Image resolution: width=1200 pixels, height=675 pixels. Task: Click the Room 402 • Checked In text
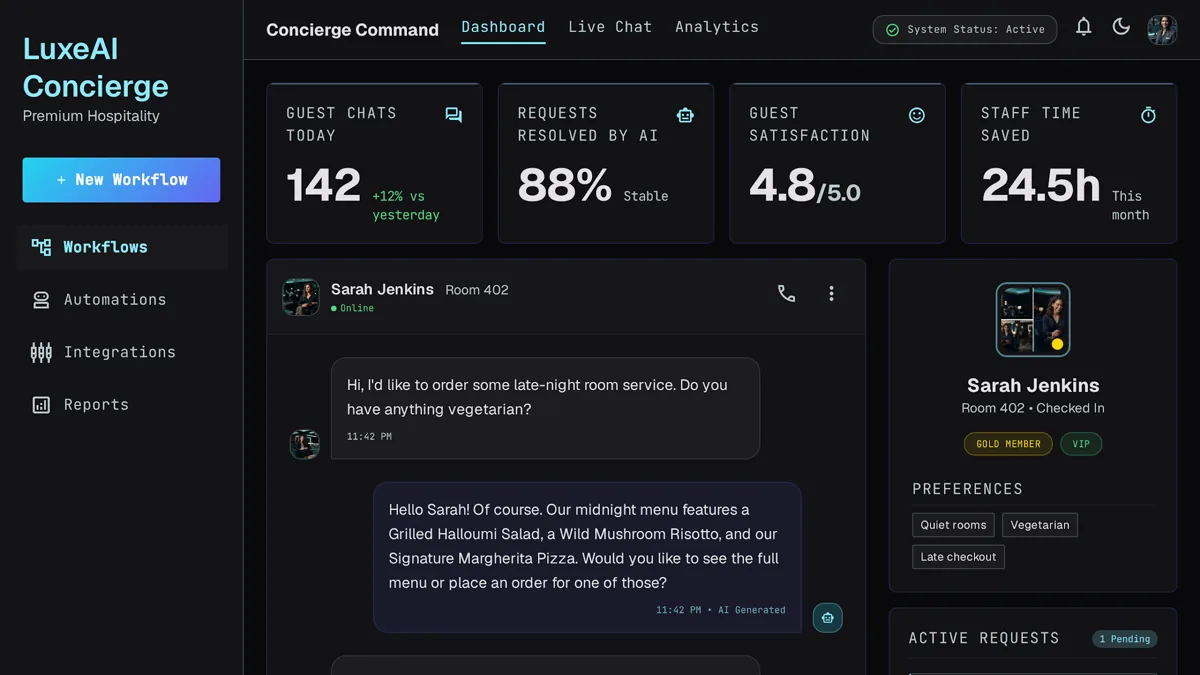click(x=1033, y=408)
